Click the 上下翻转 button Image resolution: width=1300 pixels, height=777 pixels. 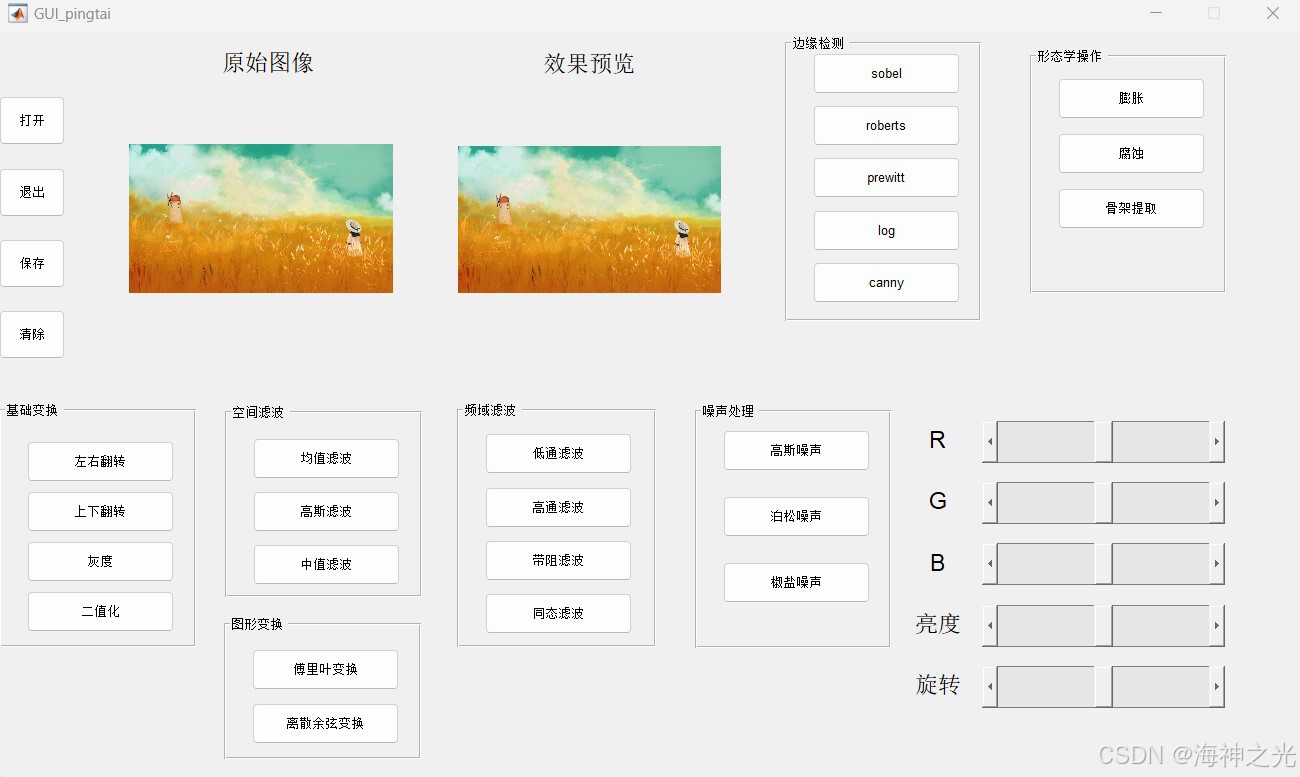click(x=100, y=511)
